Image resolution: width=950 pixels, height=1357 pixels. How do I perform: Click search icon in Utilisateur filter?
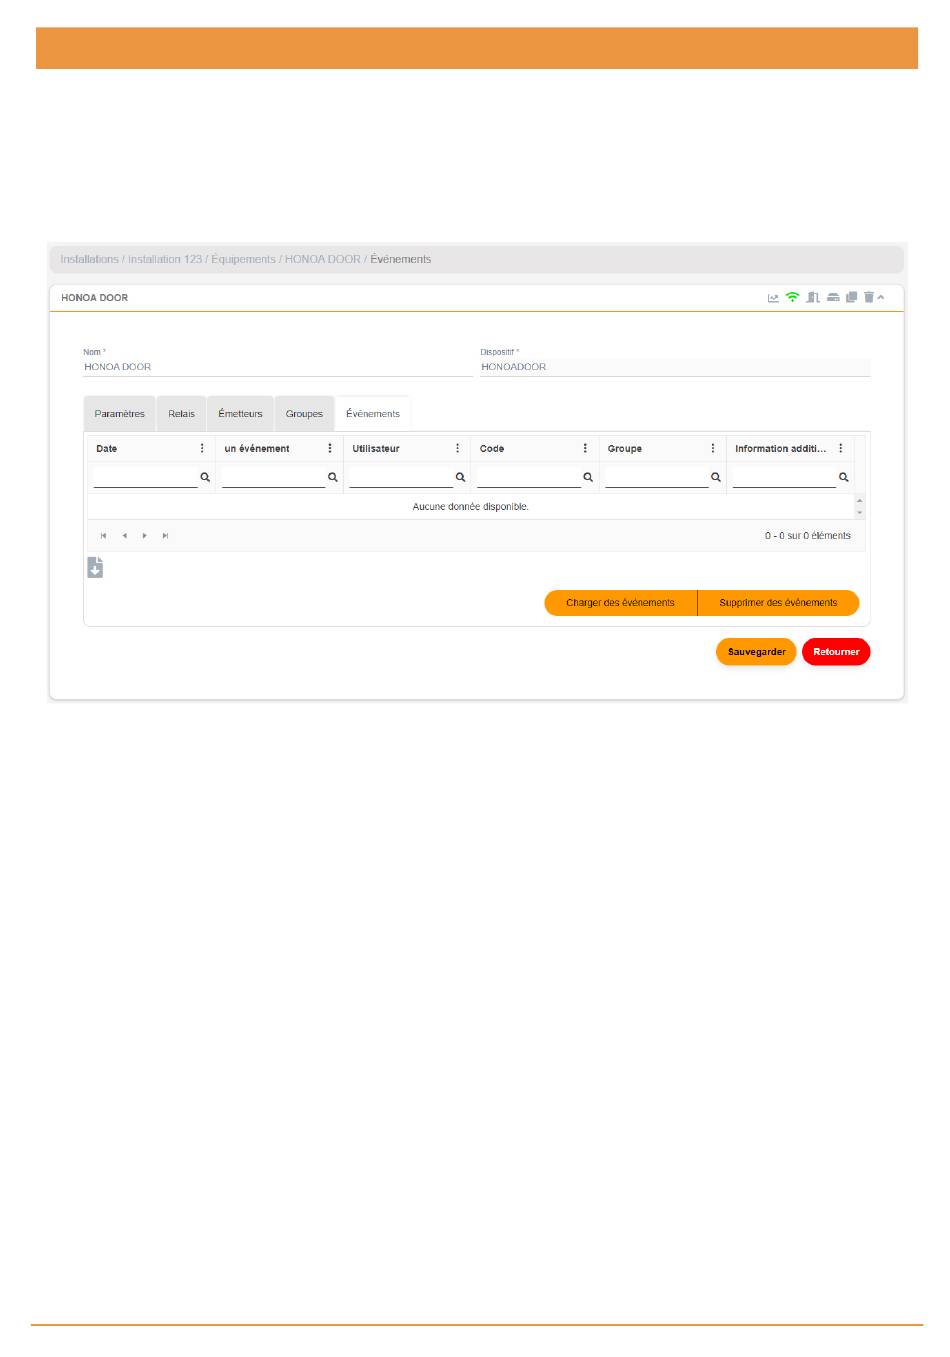point(460,477)
